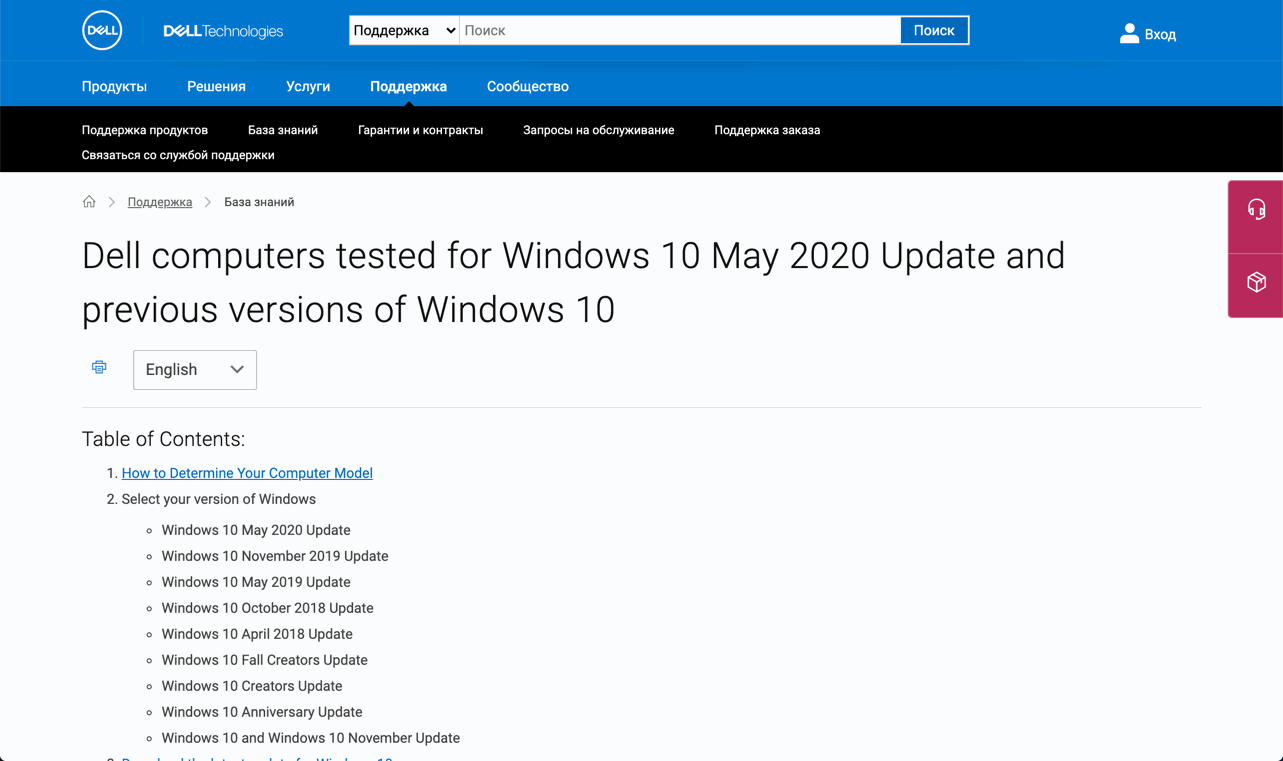Click the round Dell logo icon
Image resolution: width=1283 pixels, height=761 pixels.
click(102, 31)
